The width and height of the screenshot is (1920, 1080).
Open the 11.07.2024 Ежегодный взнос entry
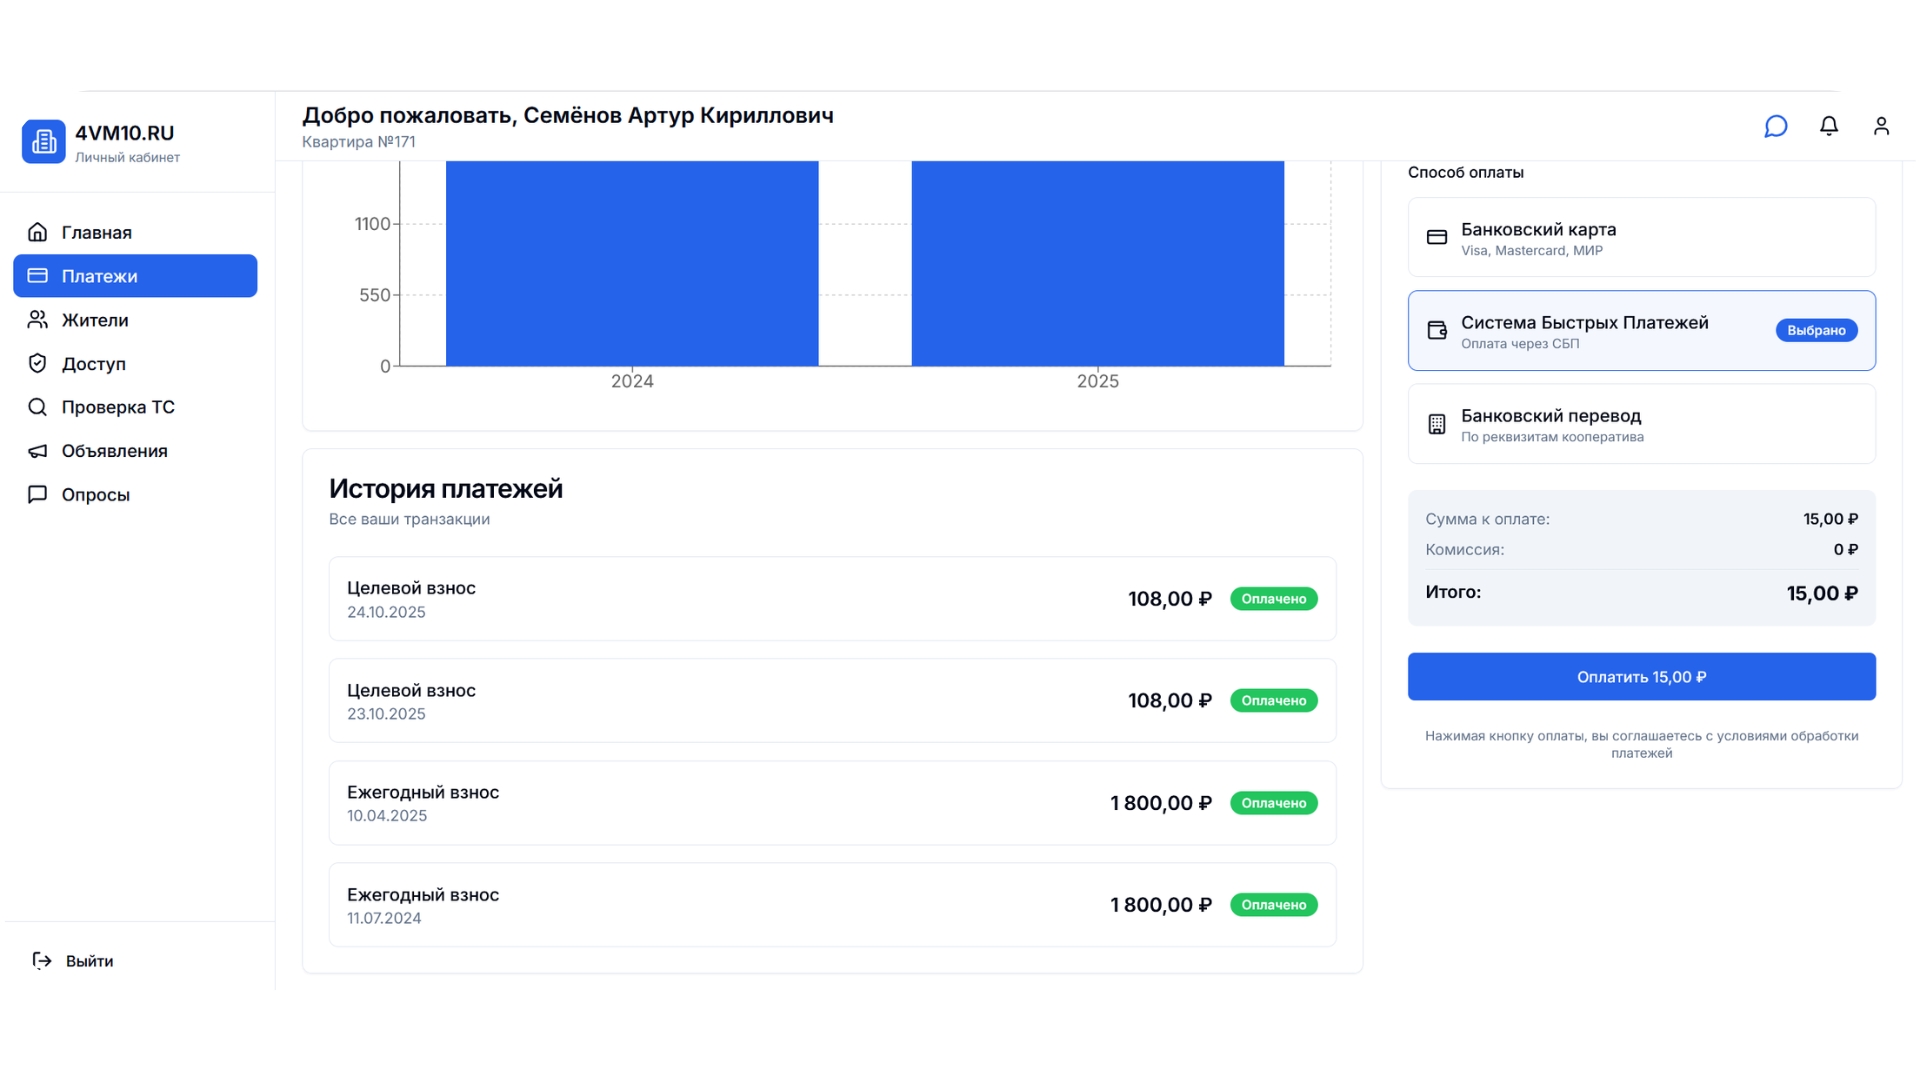pos(832,905)
